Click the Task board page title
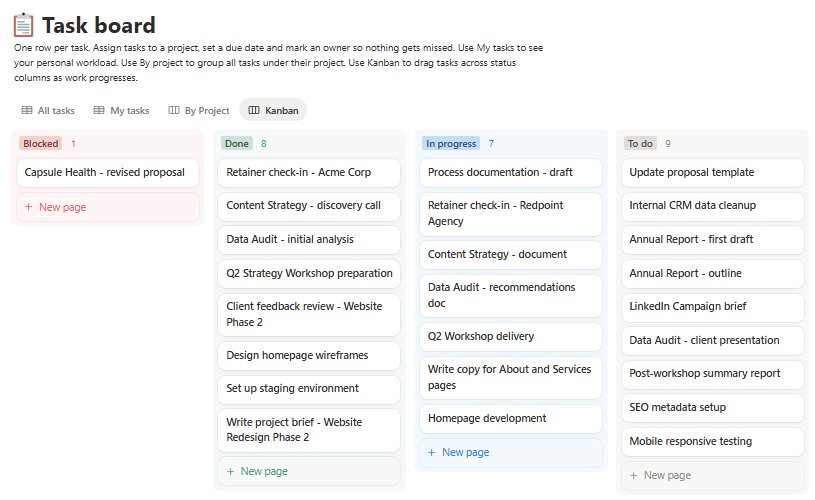Screen dimensions: 815x500 (99, 25)
